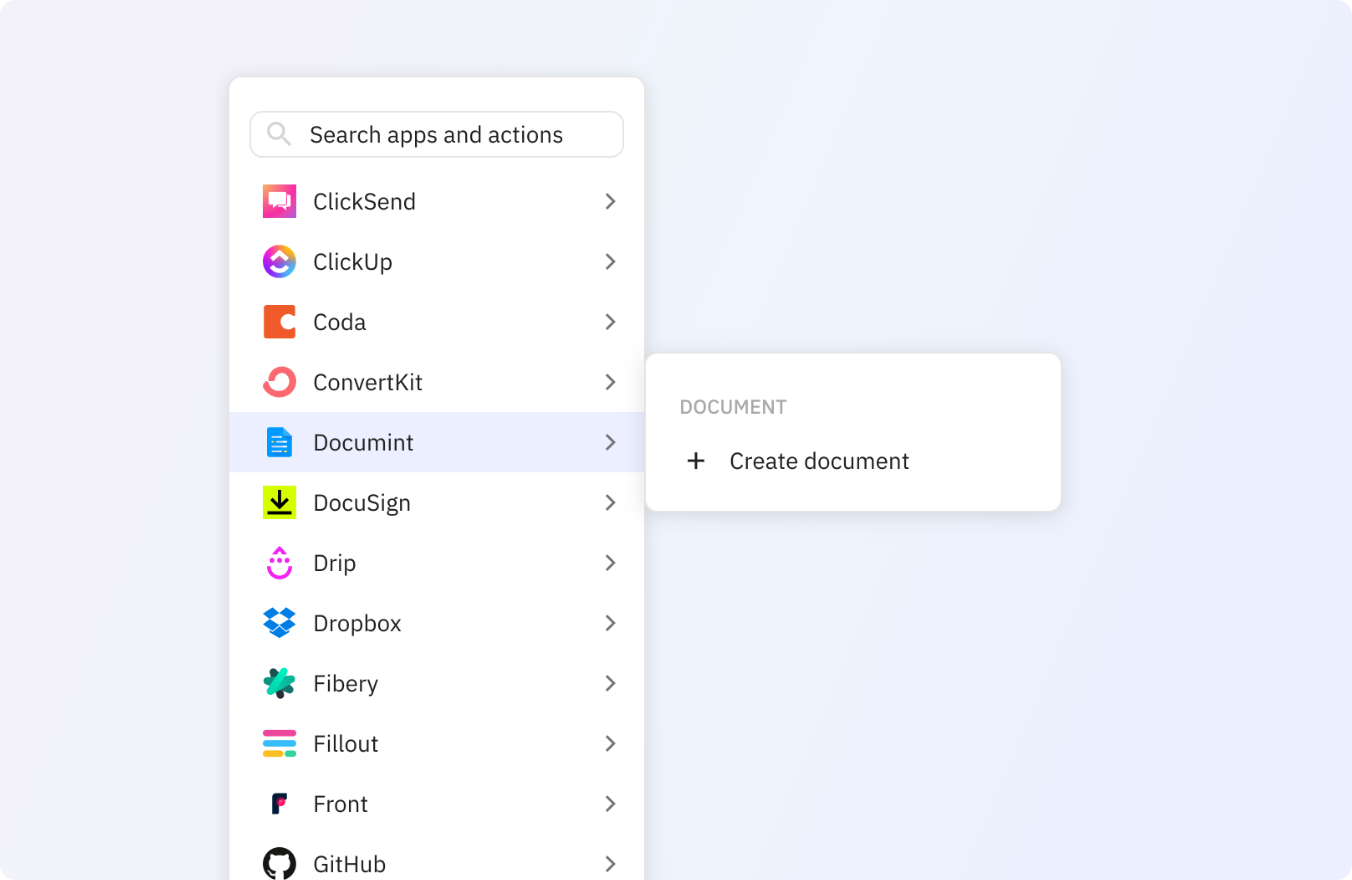1352x880 pixels.
Task: Choose the Fillout label
Action: (x=345, y=743)
